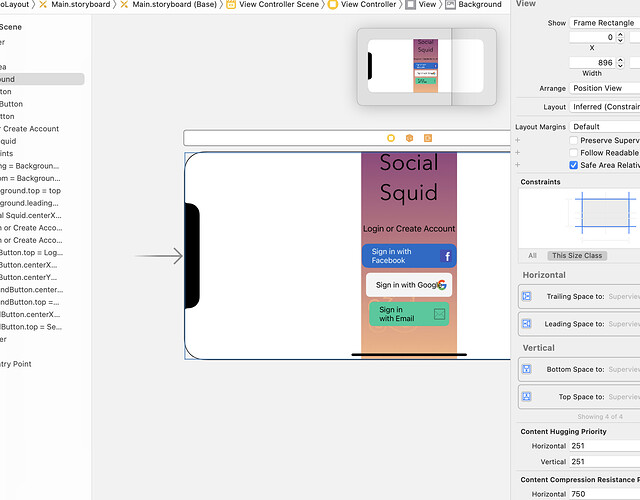Click the Facebook logo on the button

pyautogui.click(x=447, y=256)
